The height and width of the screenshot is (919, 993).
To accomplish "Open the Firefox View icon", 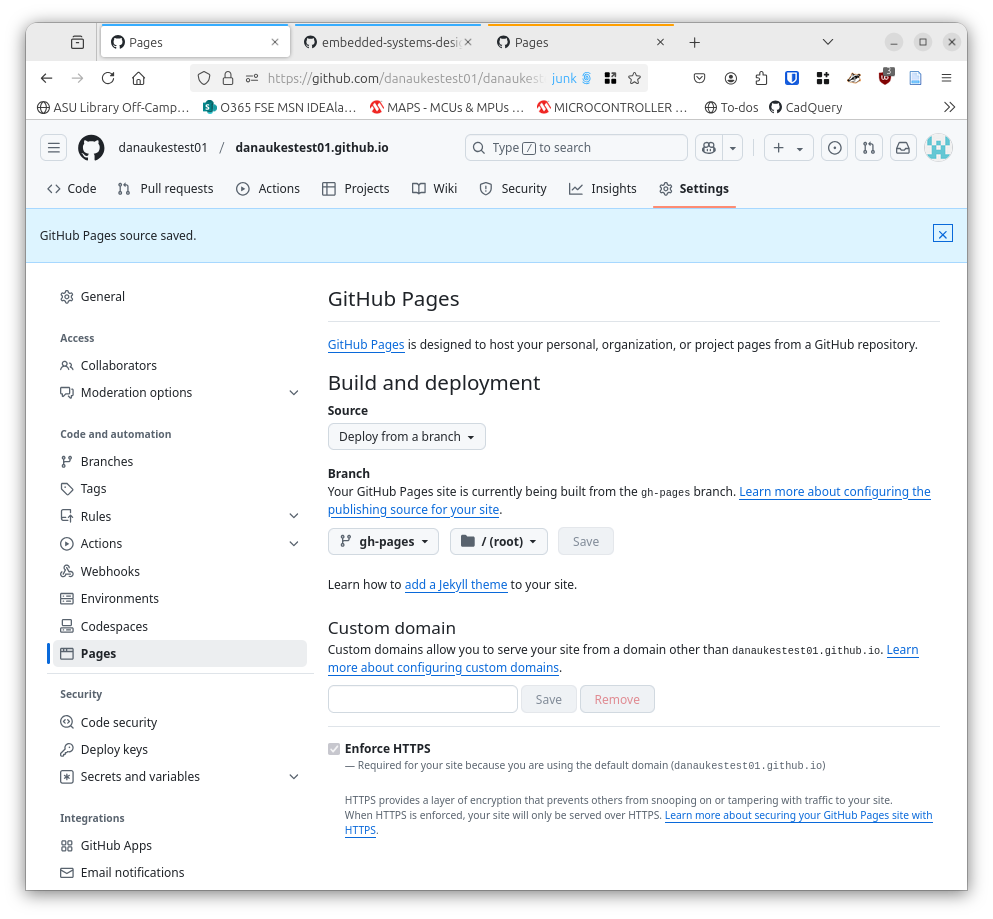I will pos(77,42).
